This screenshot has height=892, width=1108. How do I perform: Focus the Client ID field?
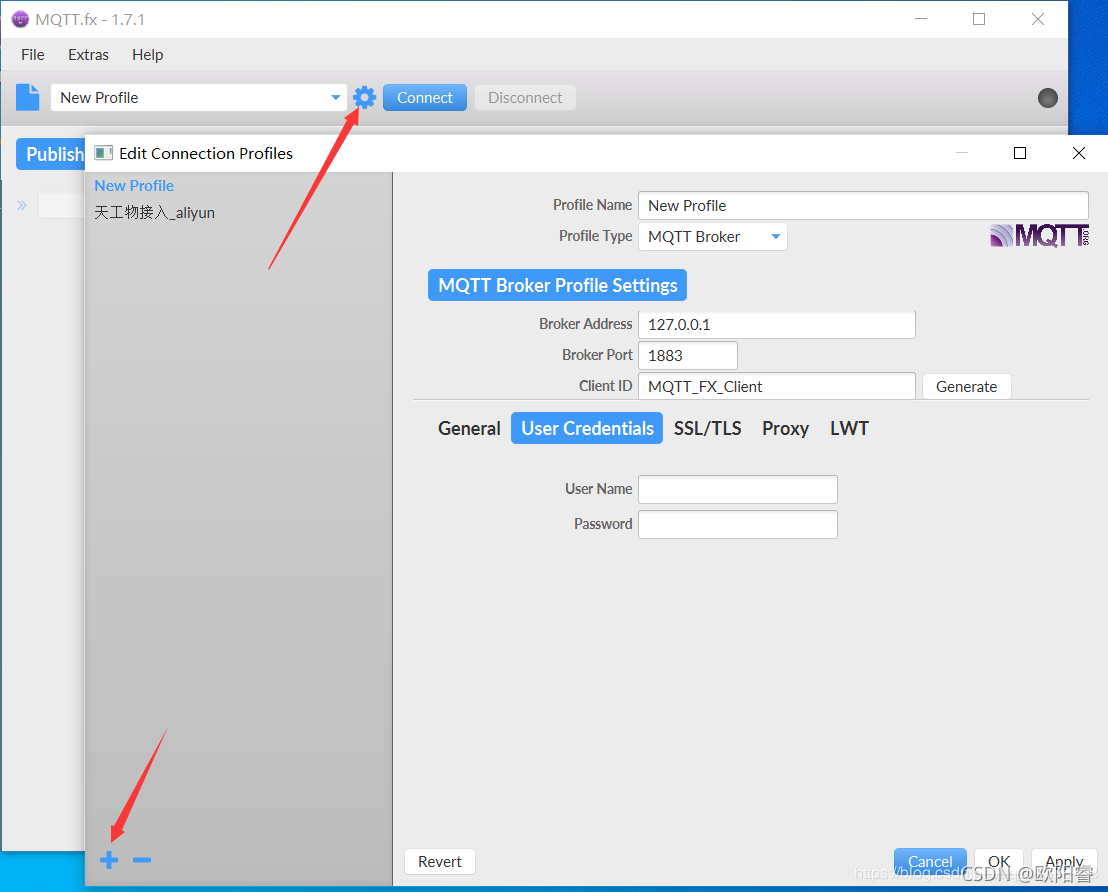point(777,387)
